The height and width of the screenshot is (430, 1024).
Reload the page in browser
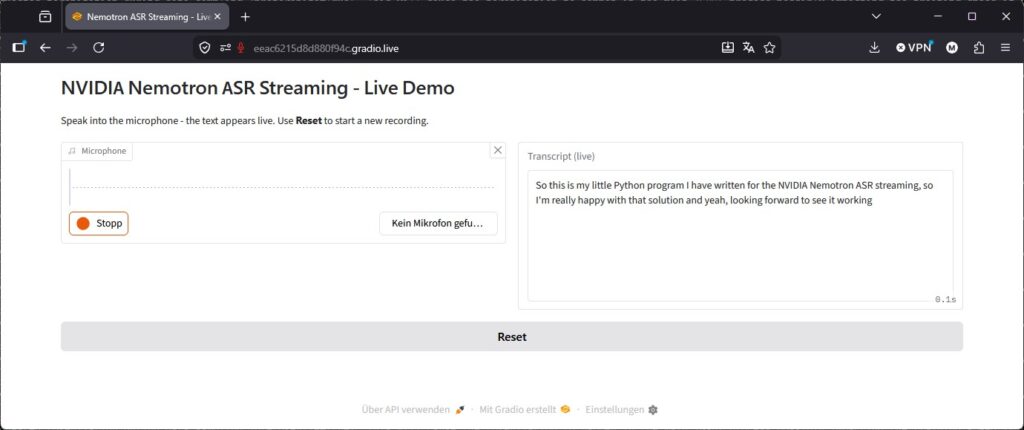[99, 48]
